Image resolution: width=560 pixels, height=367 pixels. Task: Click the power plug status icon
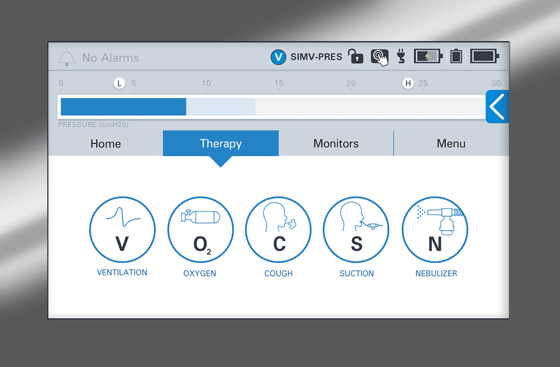point(401,56)
